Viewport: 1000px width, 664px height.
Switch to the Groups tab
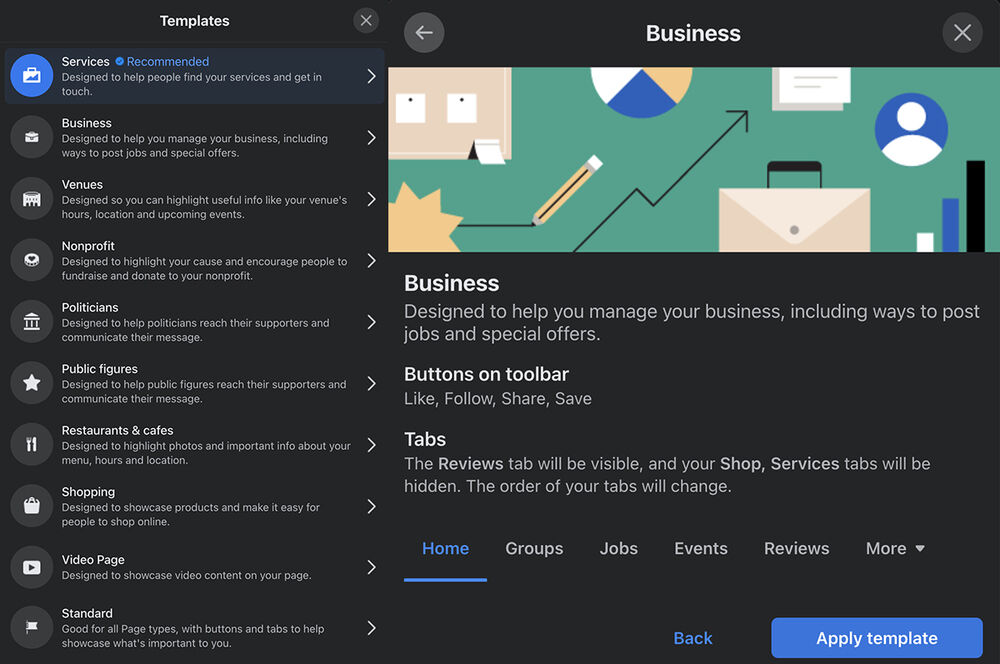[x=534, y=549]
